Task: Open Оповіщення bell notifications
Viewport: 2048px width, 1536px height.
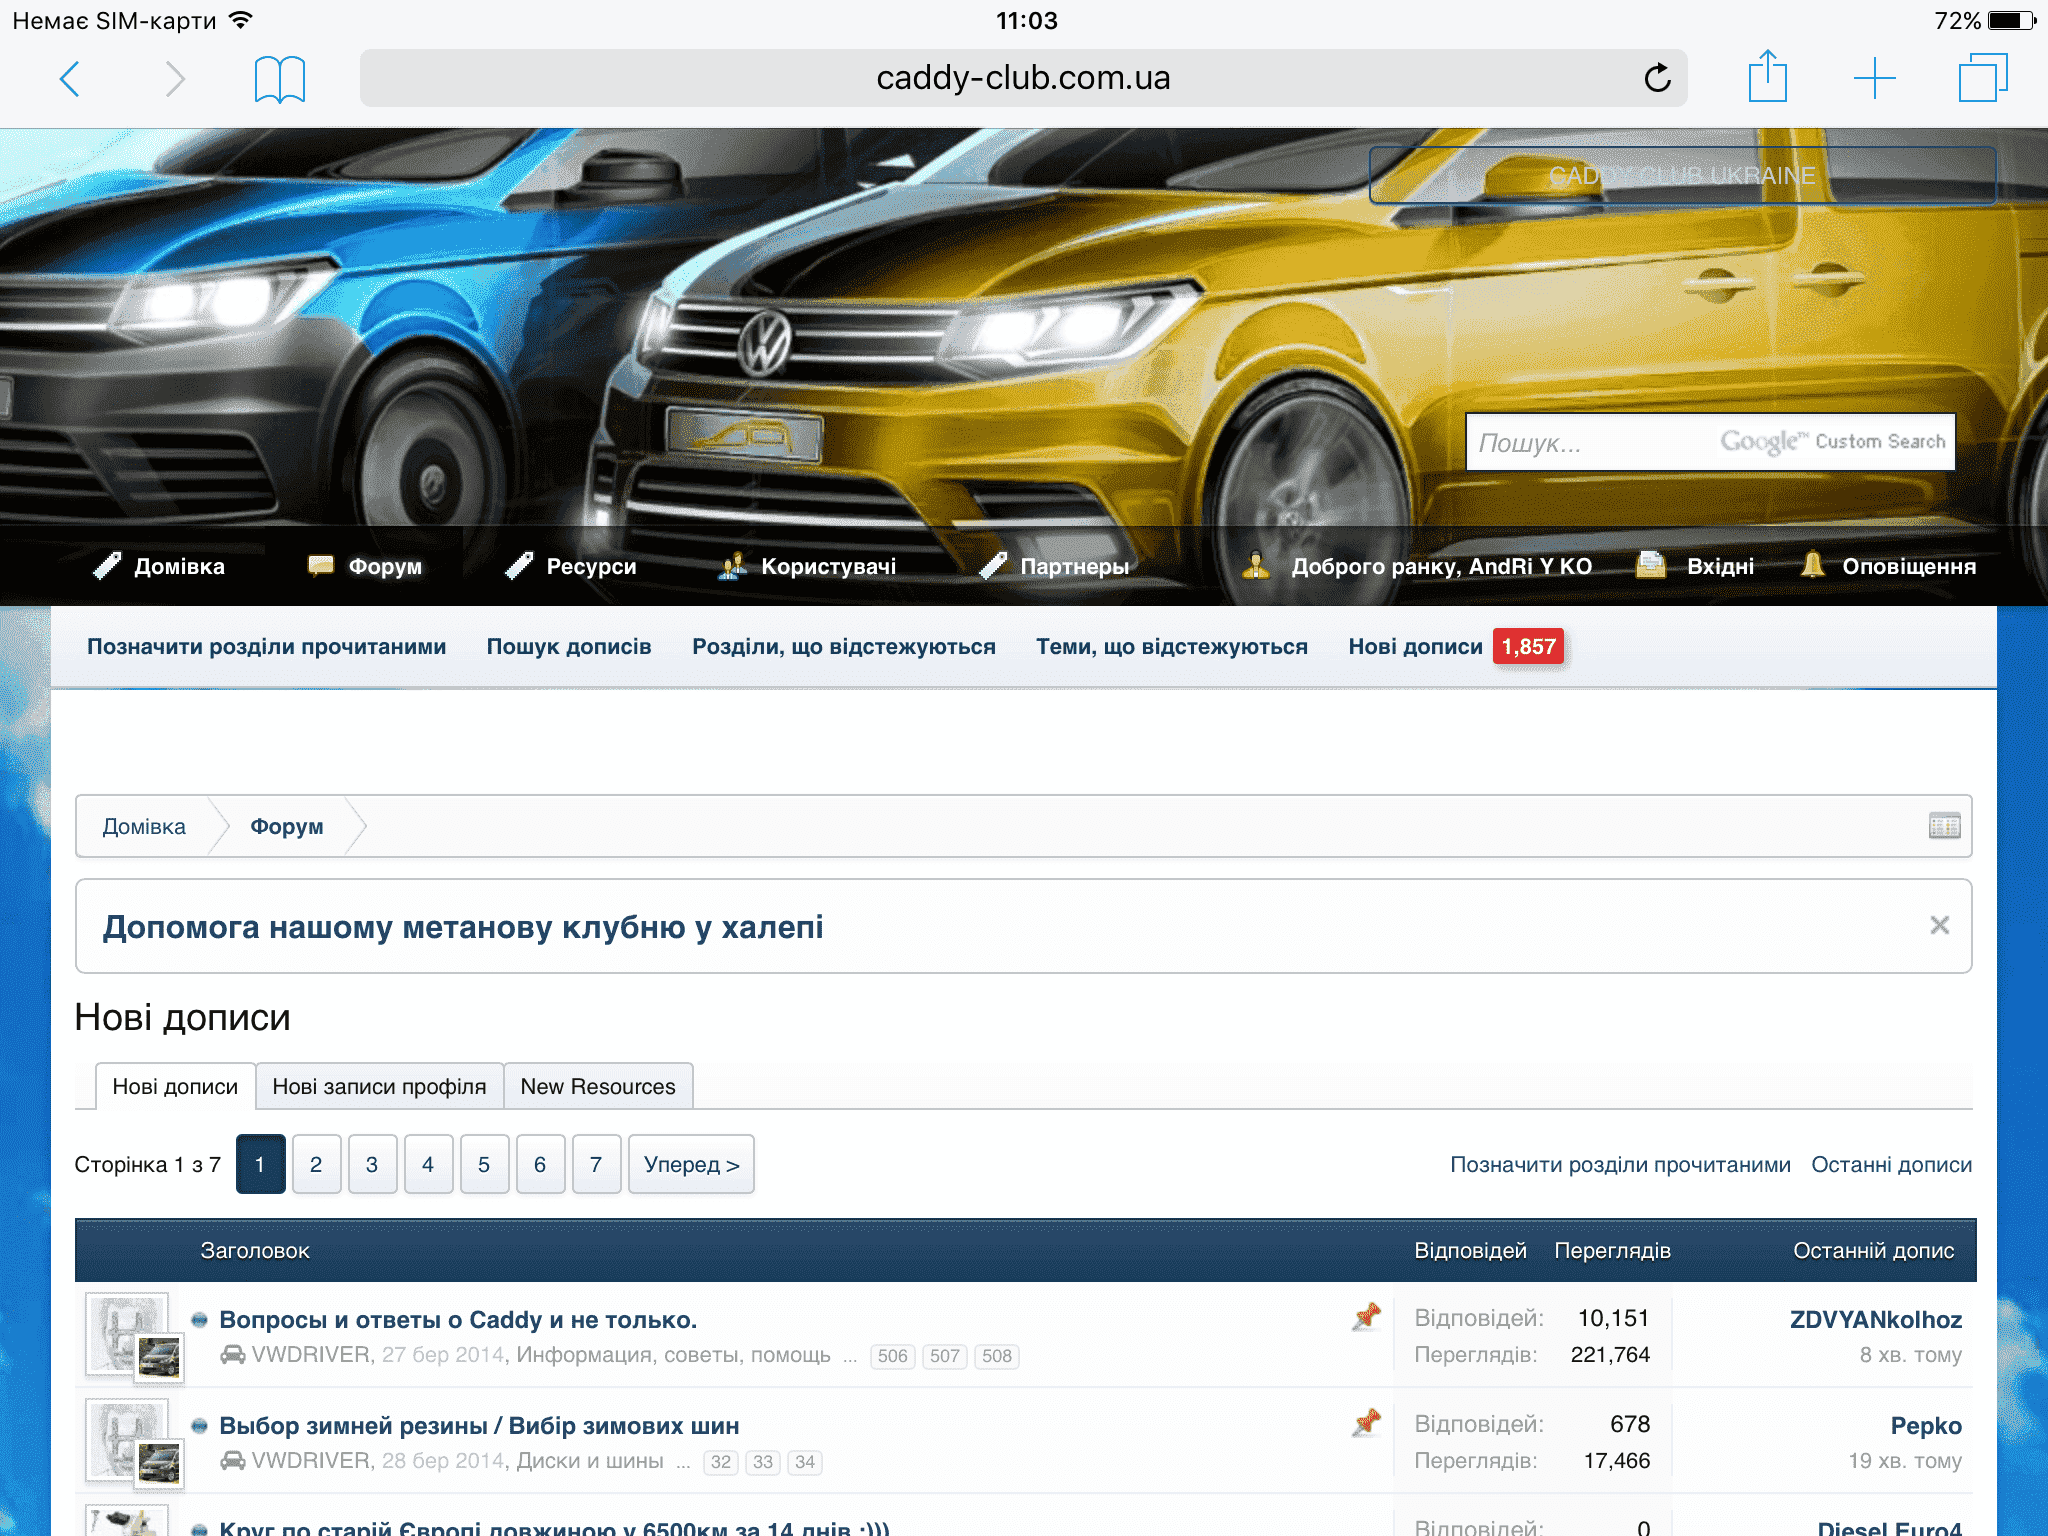Action: pyautogui.click(x=1888, y=566)
